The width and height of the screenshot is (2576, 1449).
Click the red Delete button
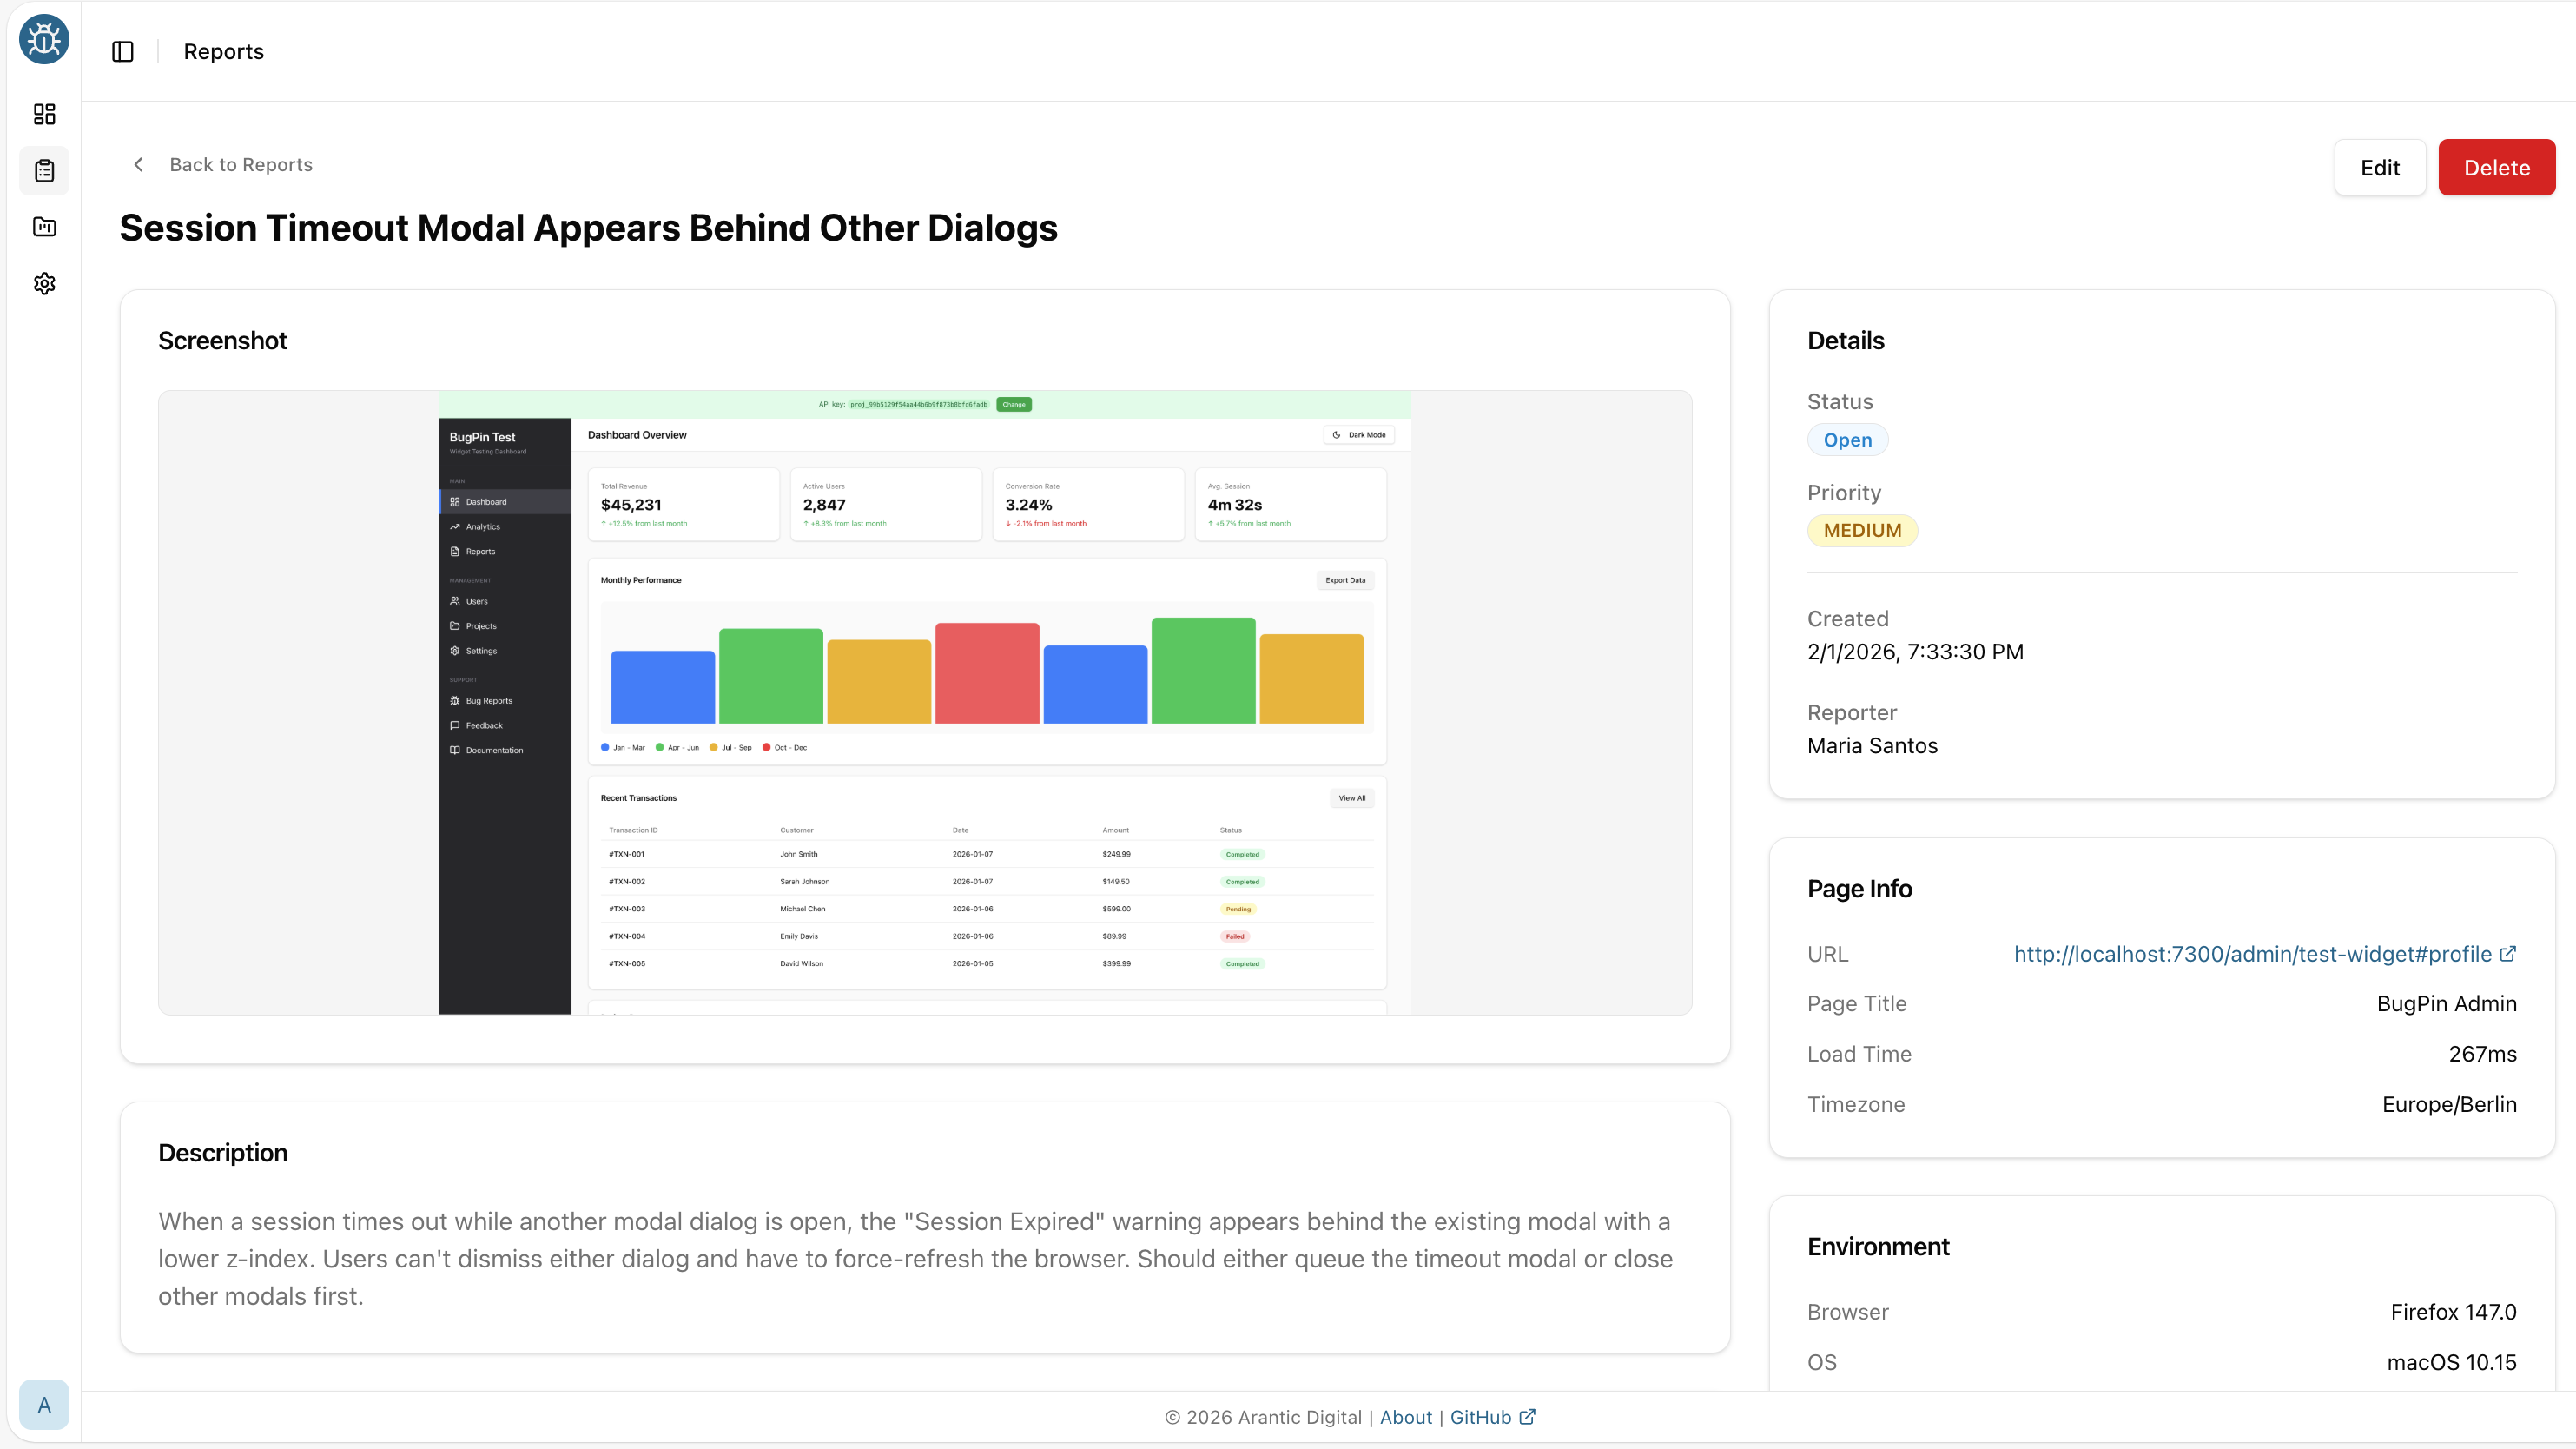[x=2497, y=167]
